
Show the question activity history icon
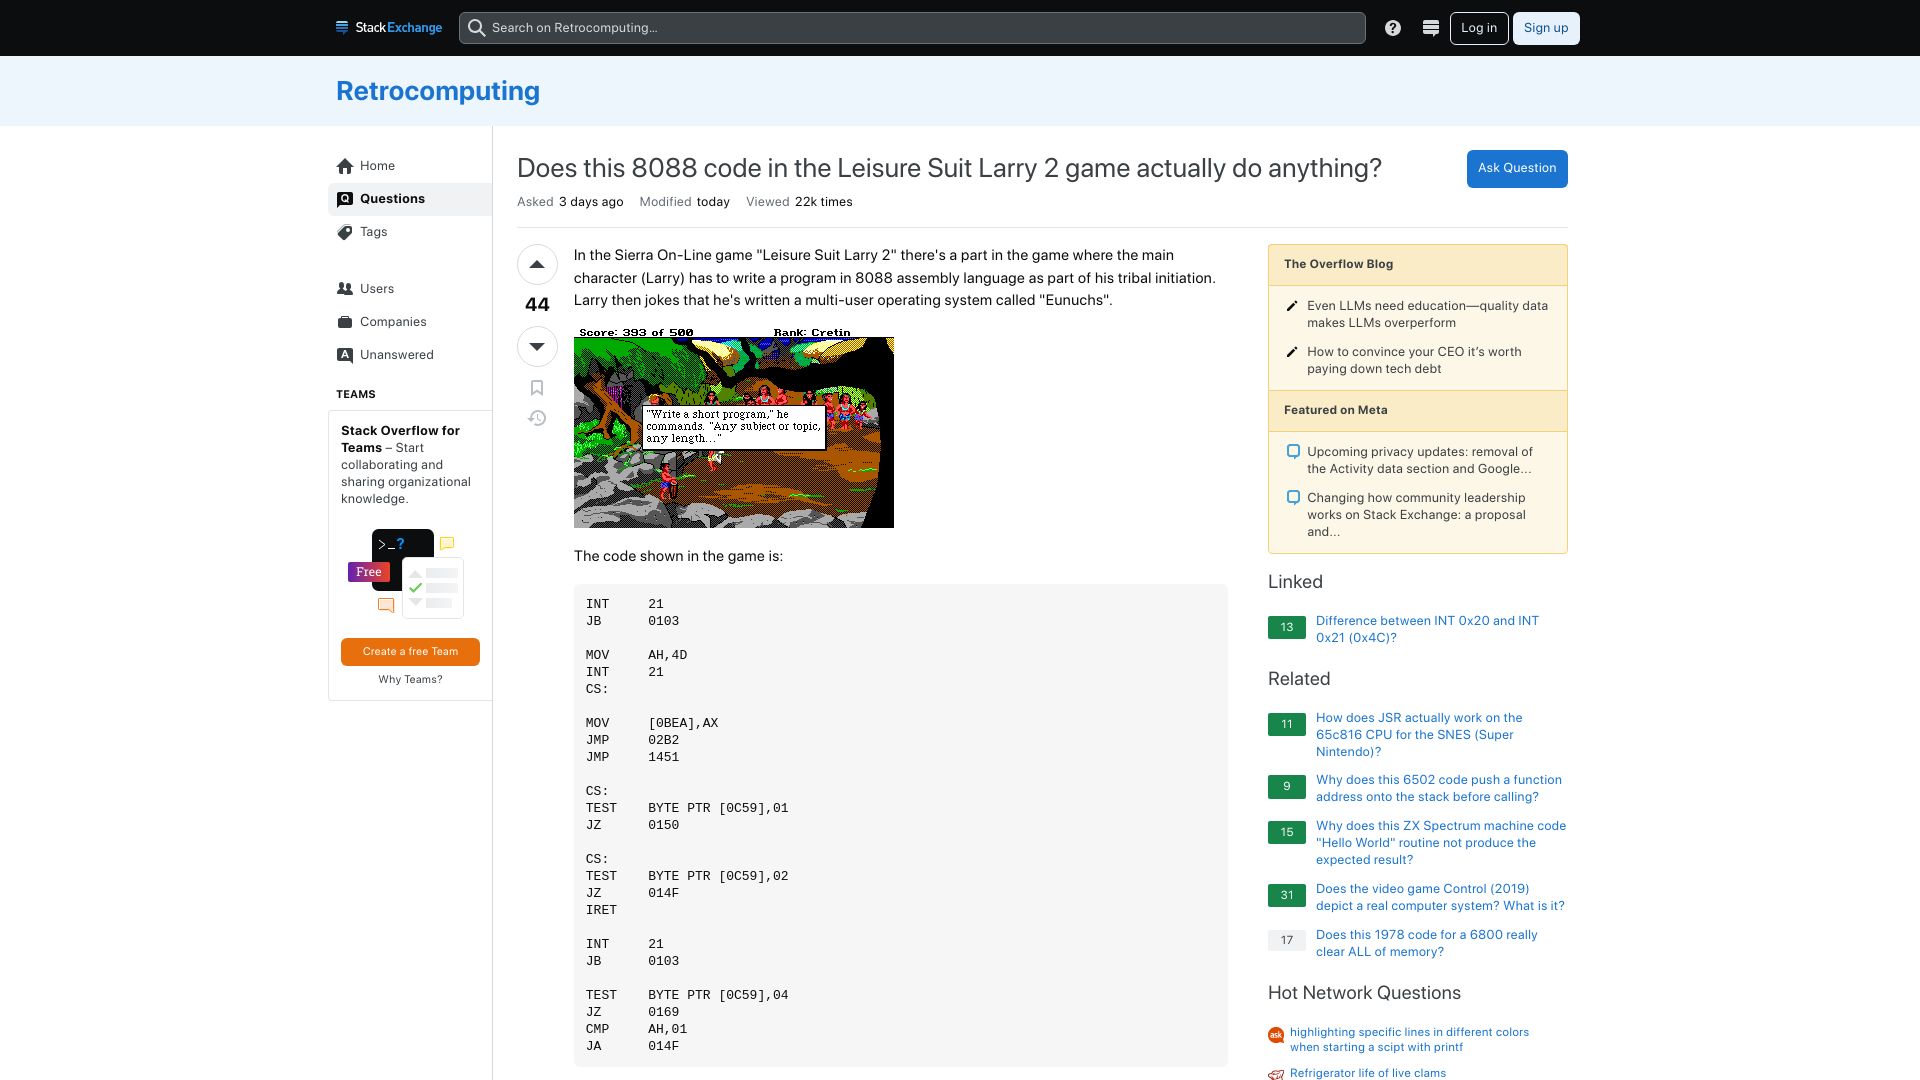537,418
